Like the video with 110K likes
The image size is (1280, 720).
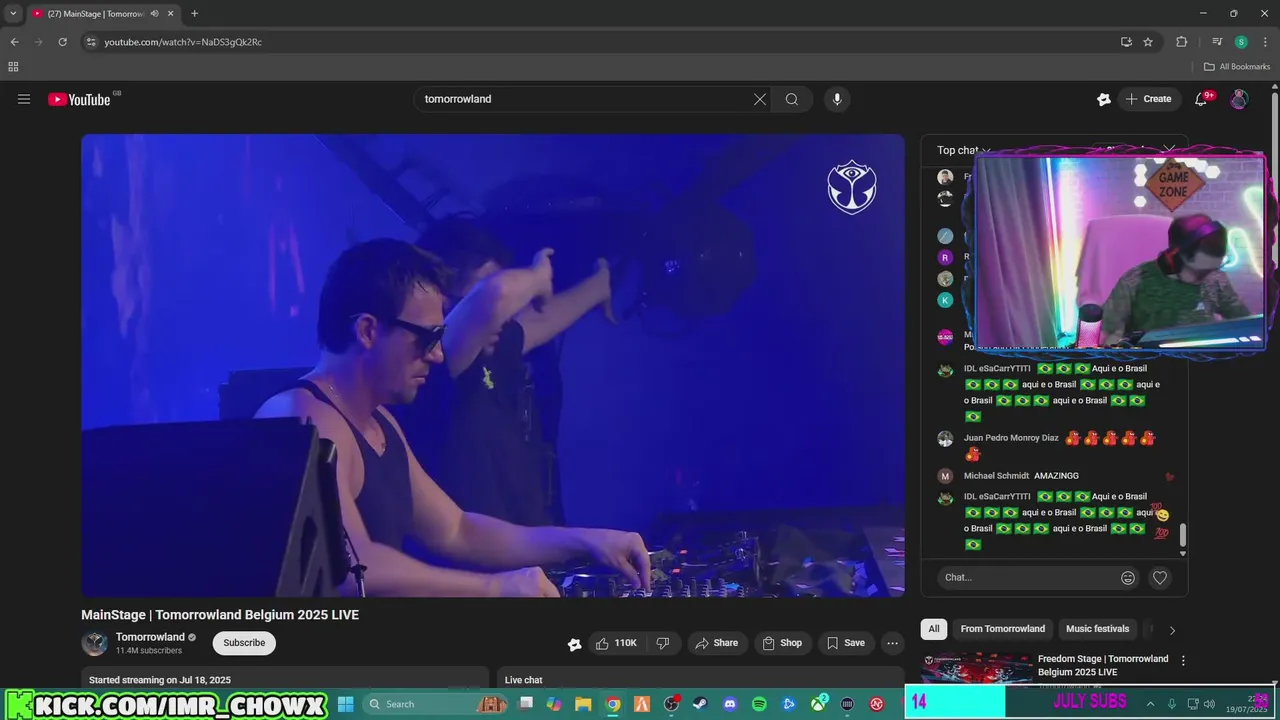(616, 643)
